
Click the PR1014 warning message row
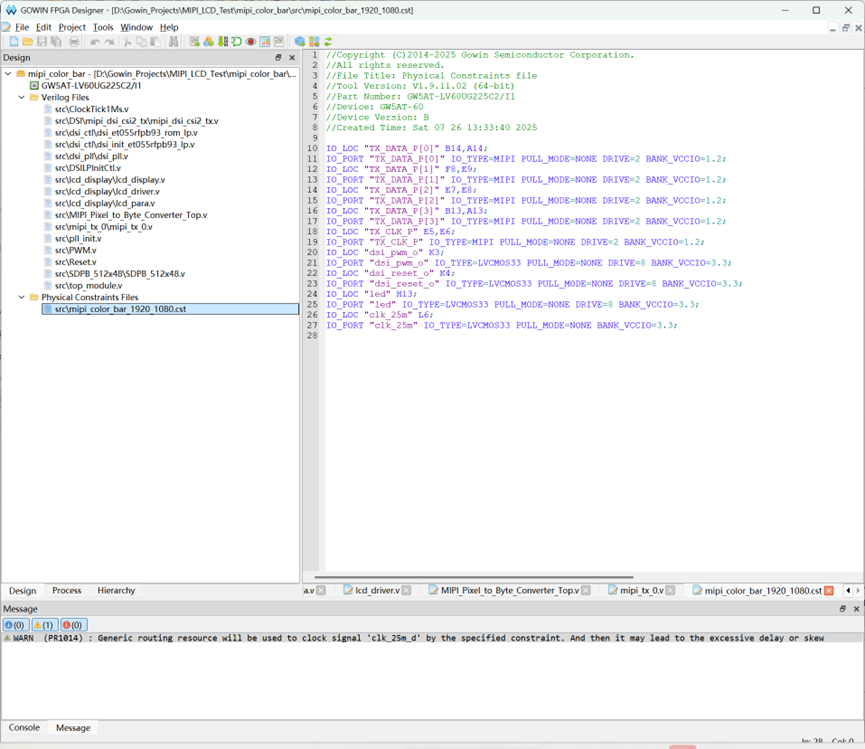coord(432,638)
